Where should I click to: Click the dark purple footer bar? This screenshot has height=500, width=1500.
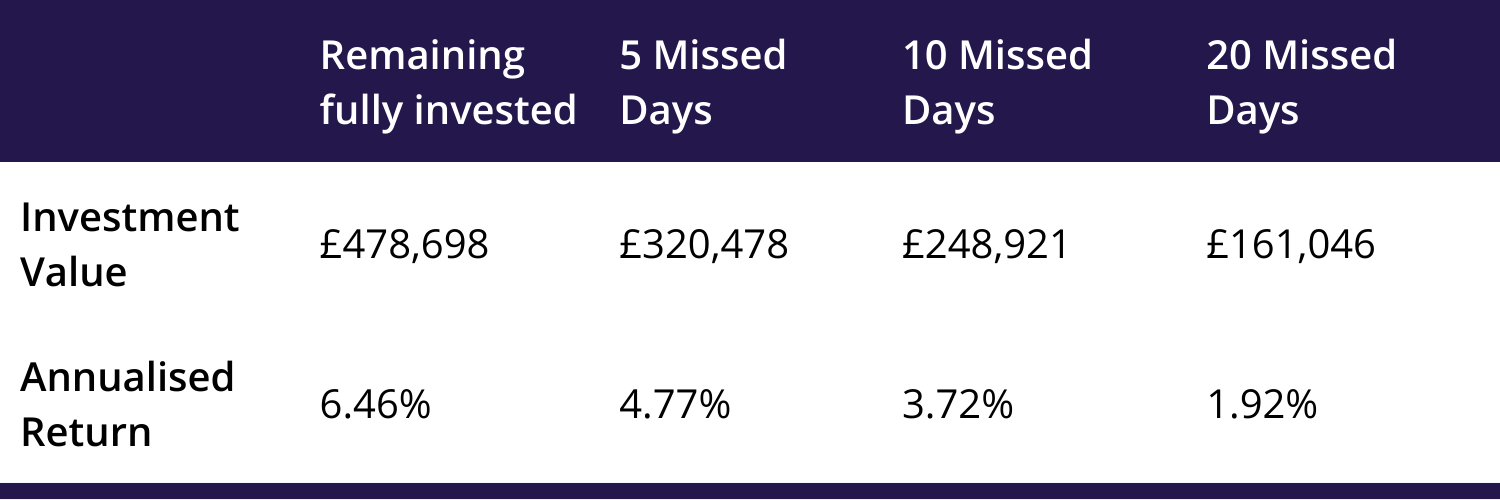click(750, 491)
